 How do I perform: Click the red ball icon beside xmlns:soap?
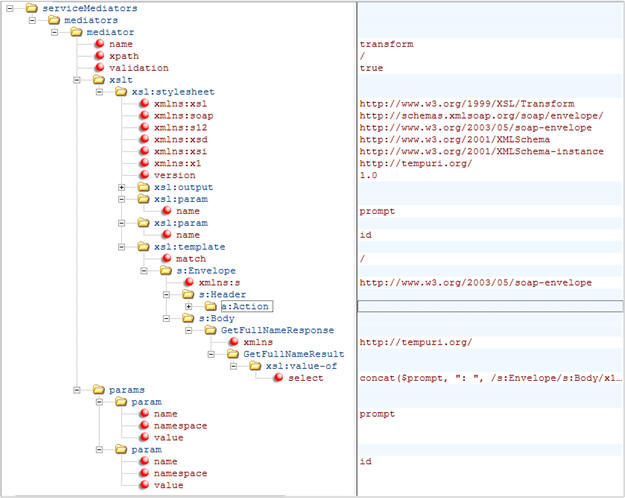click(144, 115)
